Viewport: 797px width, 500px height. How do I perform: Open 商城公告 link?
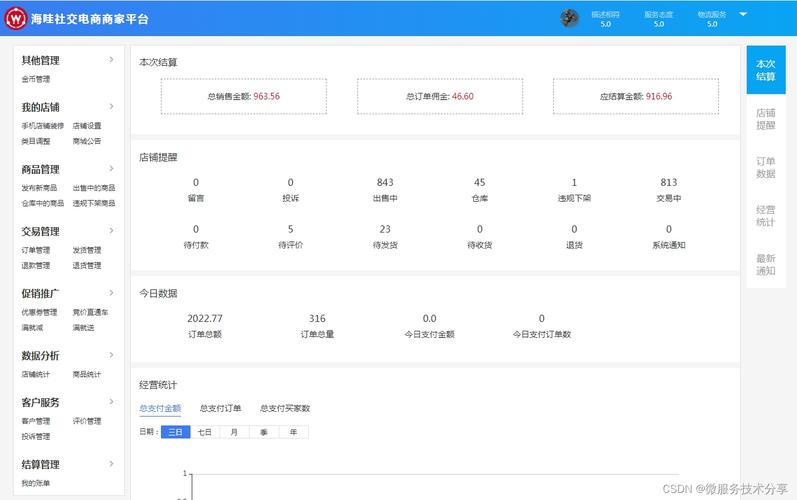(x=87, y=141)
